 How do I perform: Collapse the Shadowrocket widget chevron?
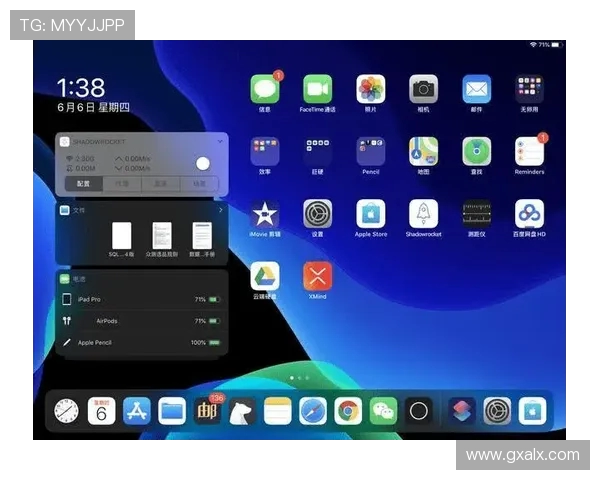(221, 142)
